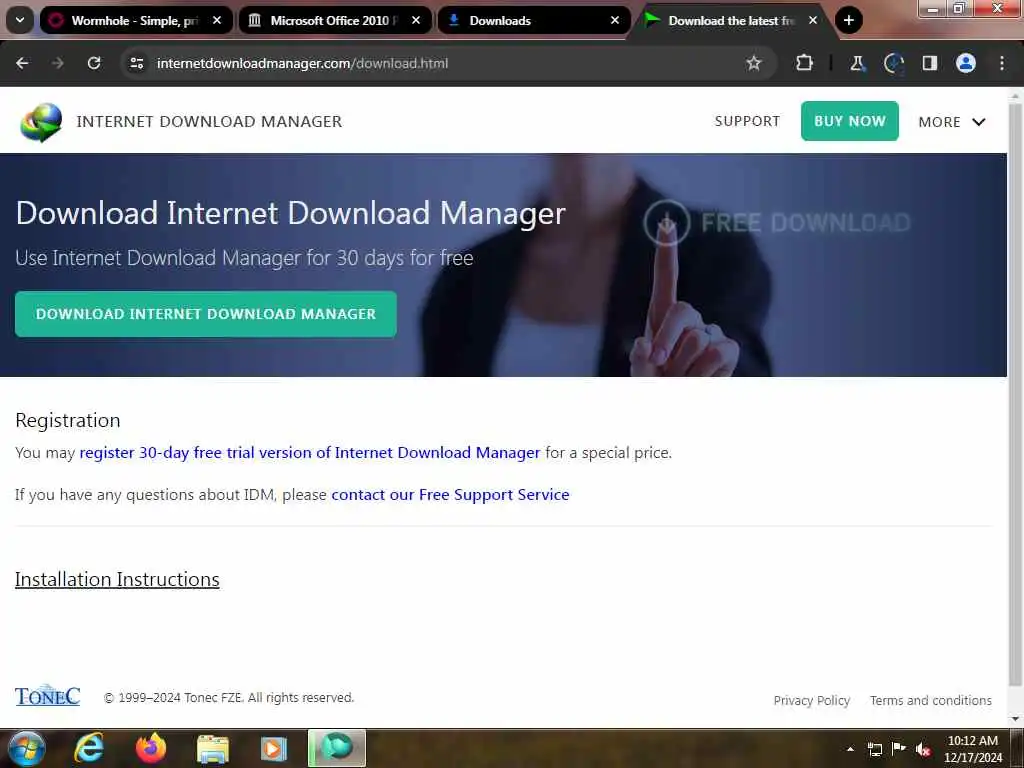1024x768 pixels.
Task: Open the Windows Start orb
Action: (27, 748)
